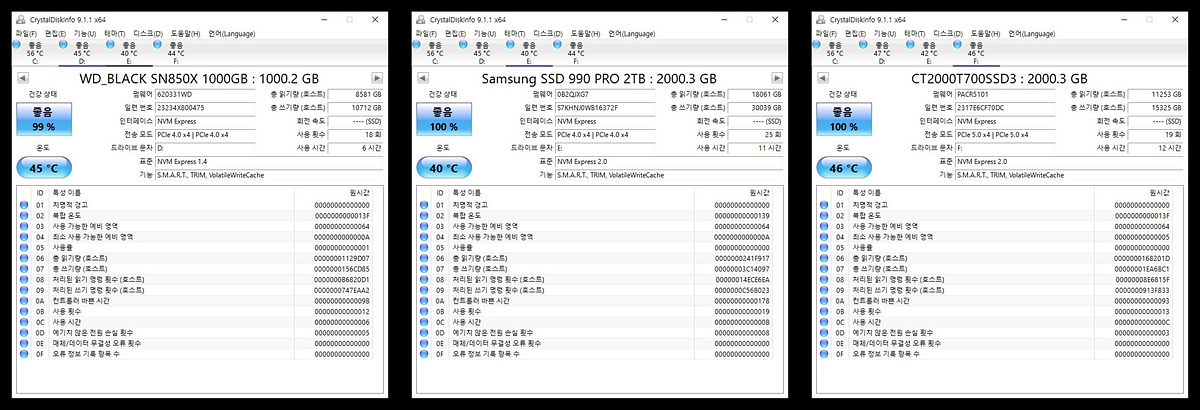Screen dimensions: 1200x410
Task: Go to previous disk in WD_BLACK window
Action: pos(24,79)
